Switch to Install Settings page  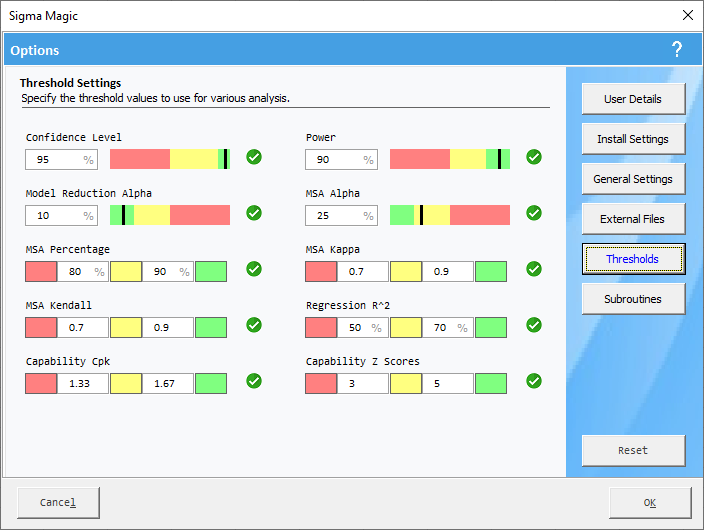tap(633, 139)
